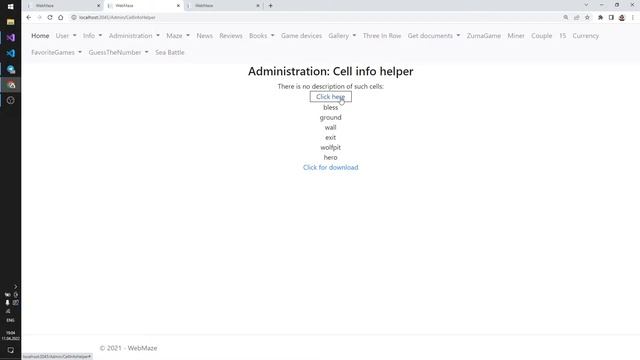Select the active middle WebMaze tab
The image size is (640, 360).
click(144, 6)
